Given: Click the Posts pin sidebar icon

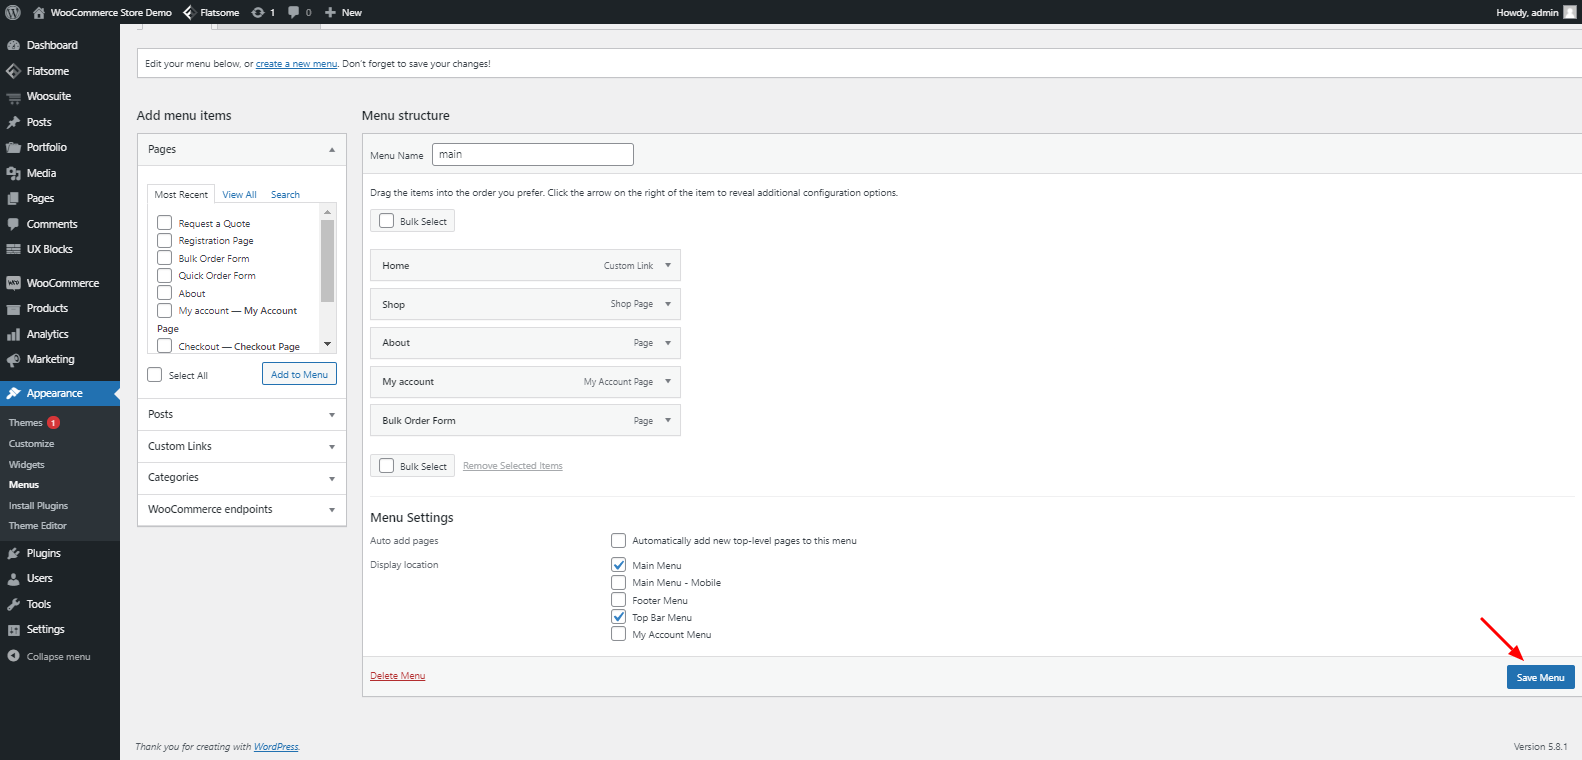Looking at the screenshot, I should click(13, 122).
